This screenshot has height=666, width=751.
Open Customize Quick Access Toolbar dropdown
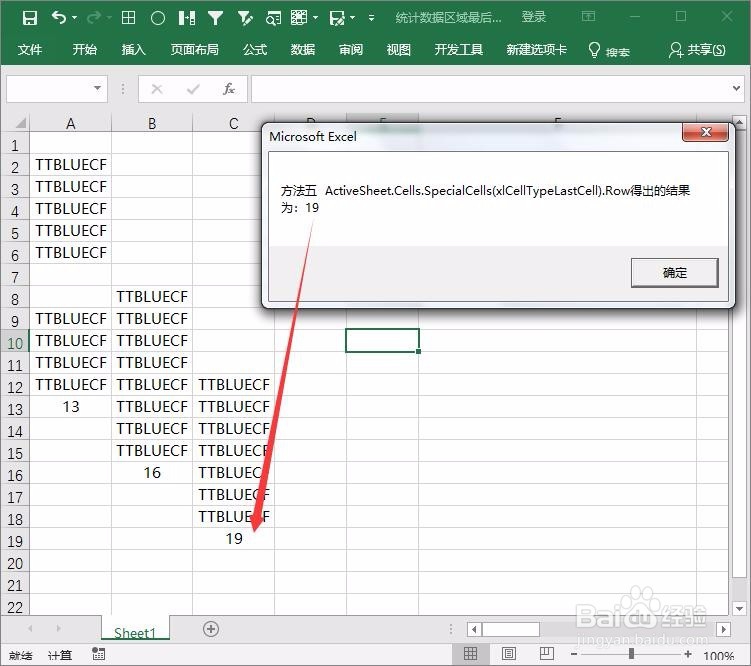click(371, 18)
